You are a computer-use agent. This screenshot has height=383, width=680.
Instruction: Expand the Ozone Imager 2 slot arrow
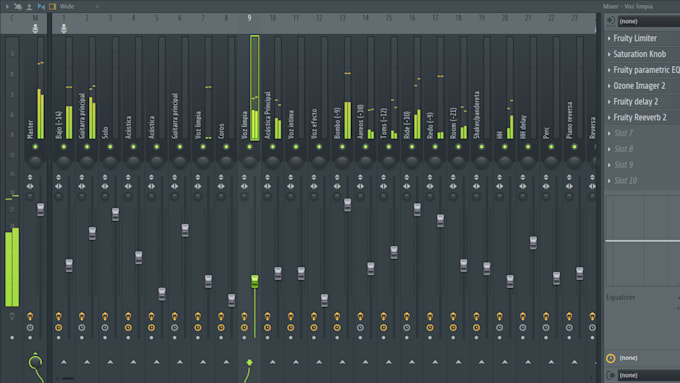tap(609, 86)
